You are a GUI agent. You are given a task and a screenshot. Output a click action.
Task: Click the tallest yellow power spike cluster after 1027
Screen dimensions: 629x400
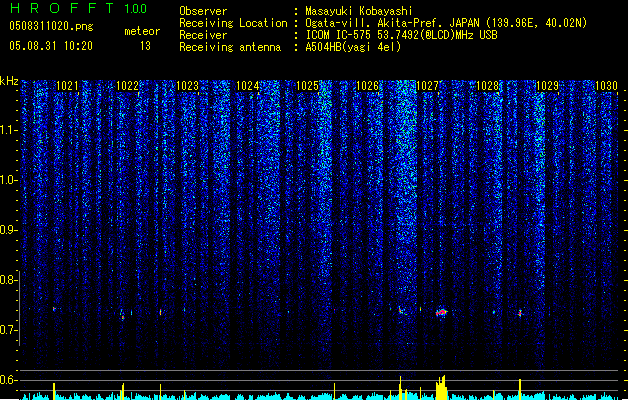(441, 388)
